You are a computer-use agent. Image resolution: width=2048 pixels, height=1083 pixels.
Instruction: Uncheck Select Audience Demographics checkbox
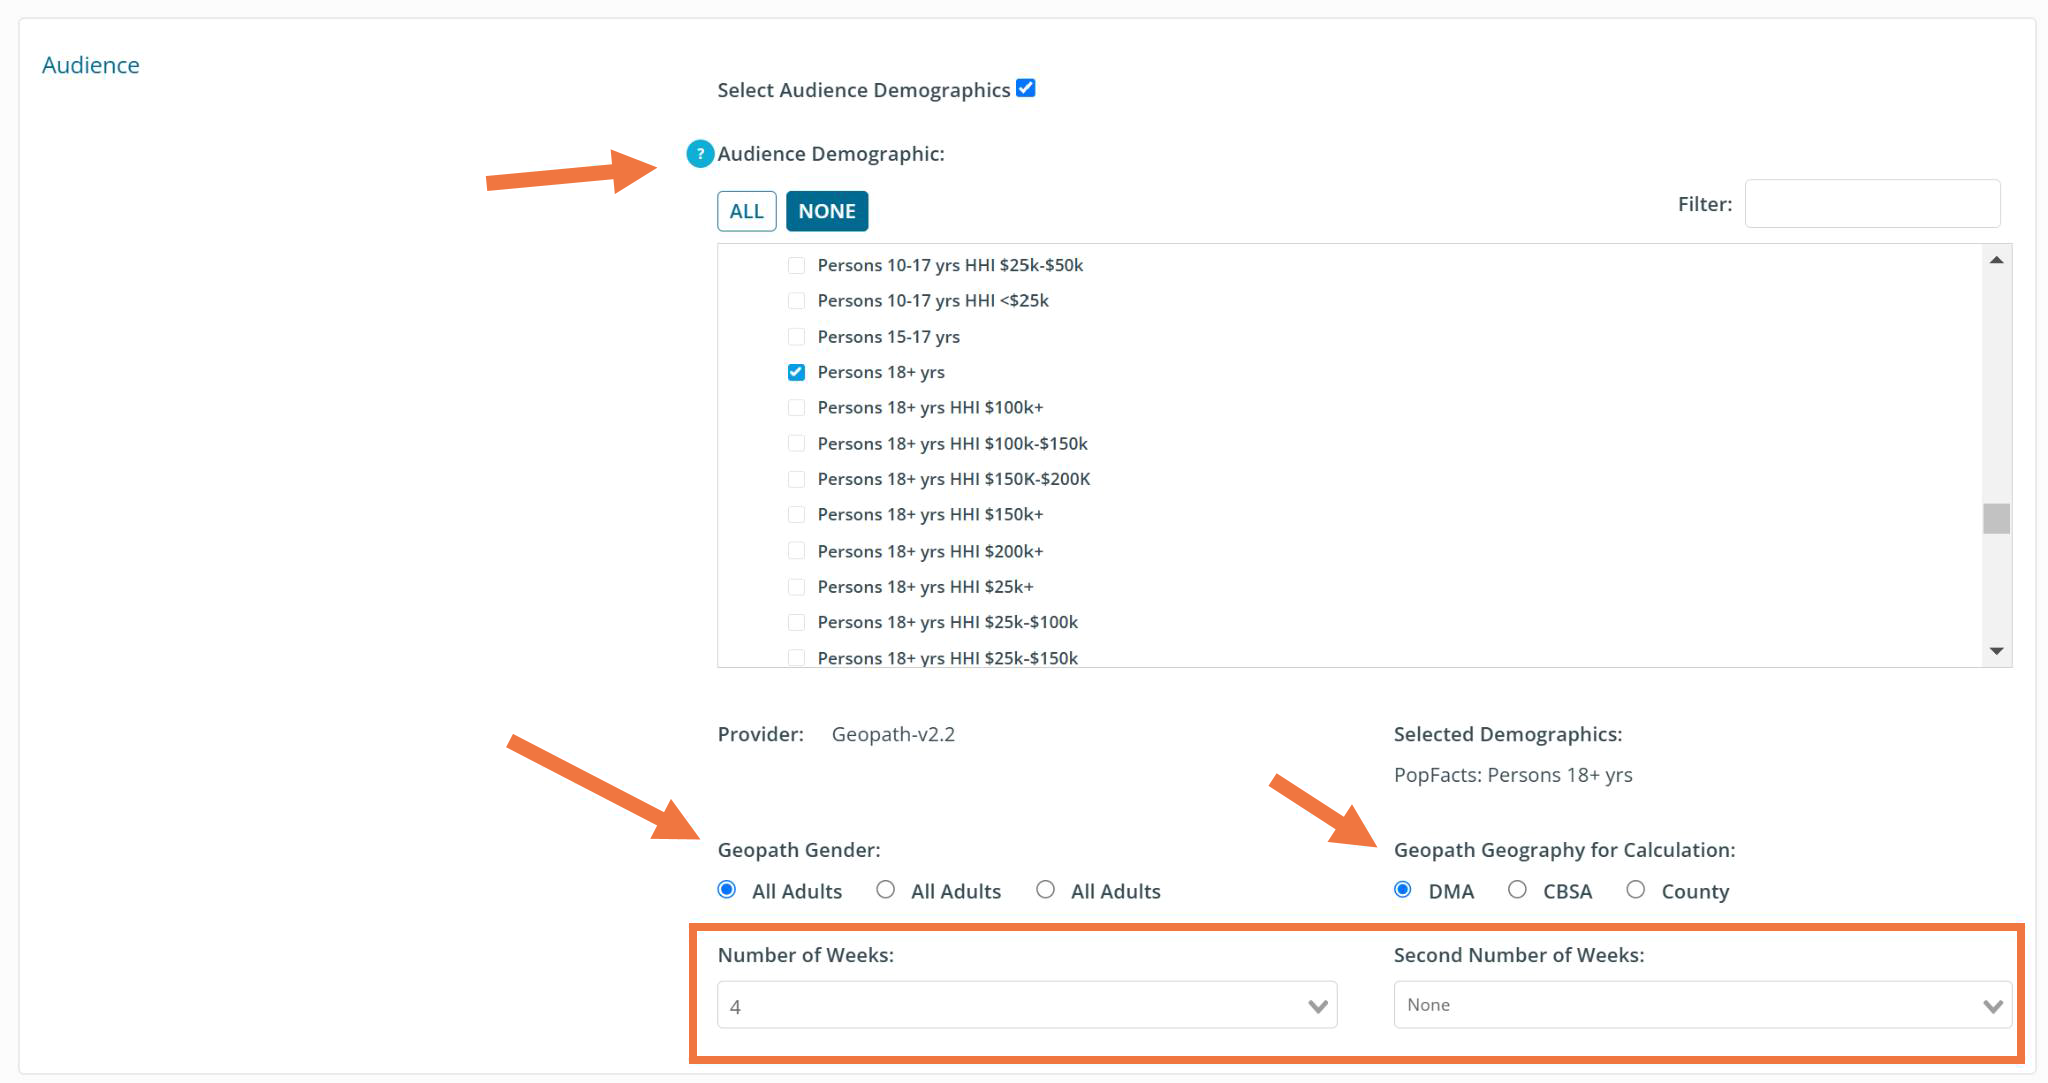(x=1025, y=88)
